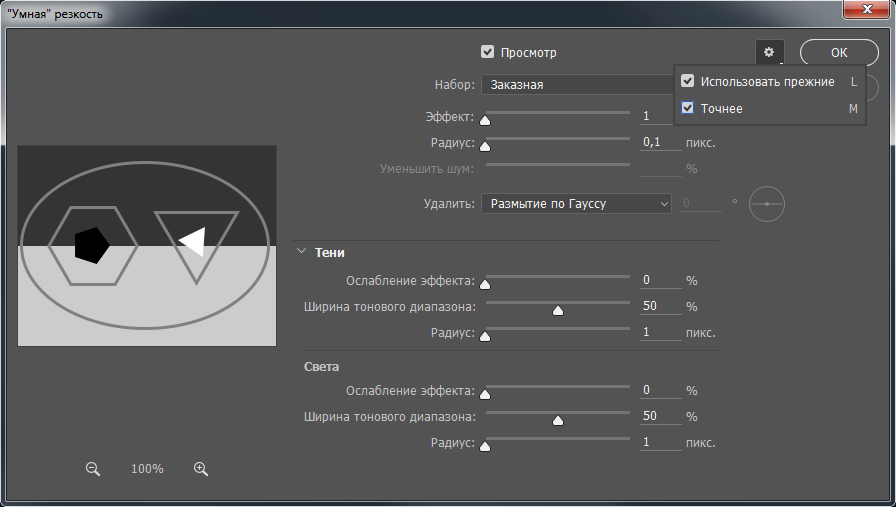
Task: Zoom in the preview with plus magnifier
Action: pos(201,469)
